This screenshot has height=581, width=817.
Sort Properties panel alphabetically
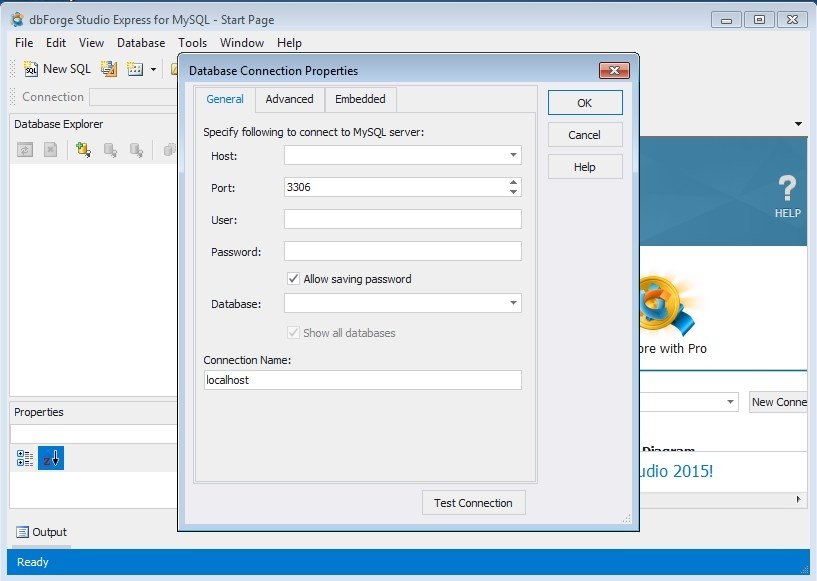[51, 459]
